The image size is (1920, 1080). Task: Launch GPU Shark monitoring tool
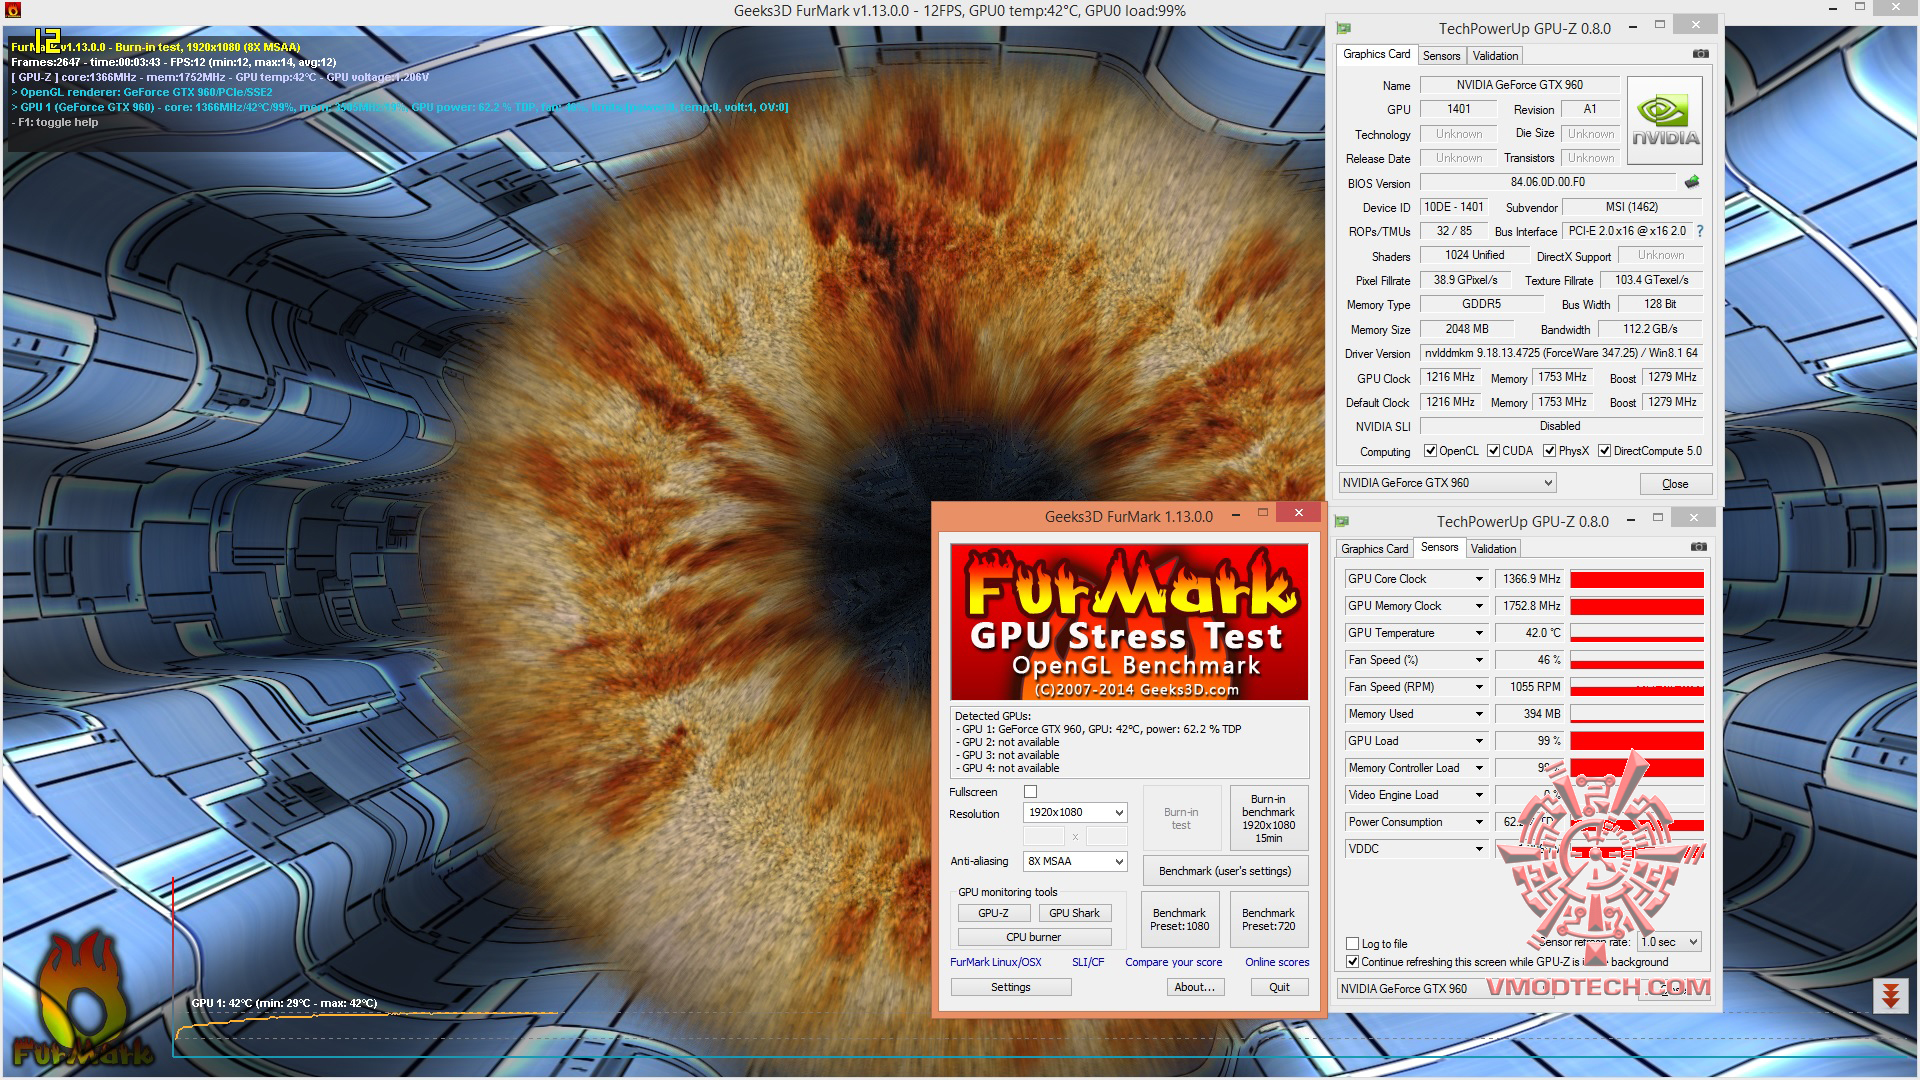point(1074,913)
